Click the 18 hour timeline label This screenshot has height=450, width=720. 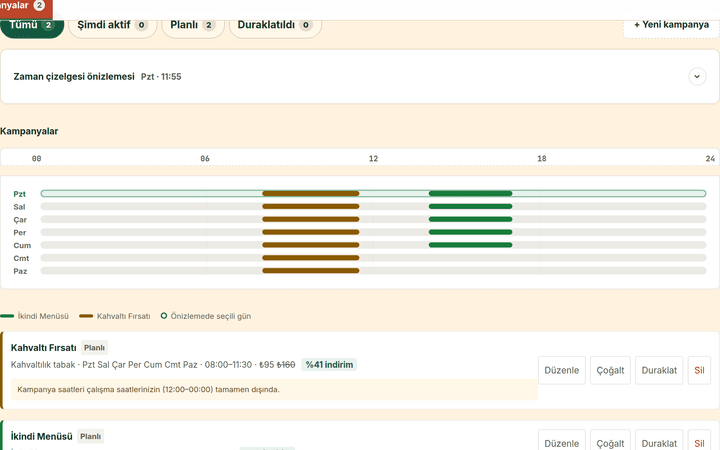pyautogui.click(x=542, y=158)
